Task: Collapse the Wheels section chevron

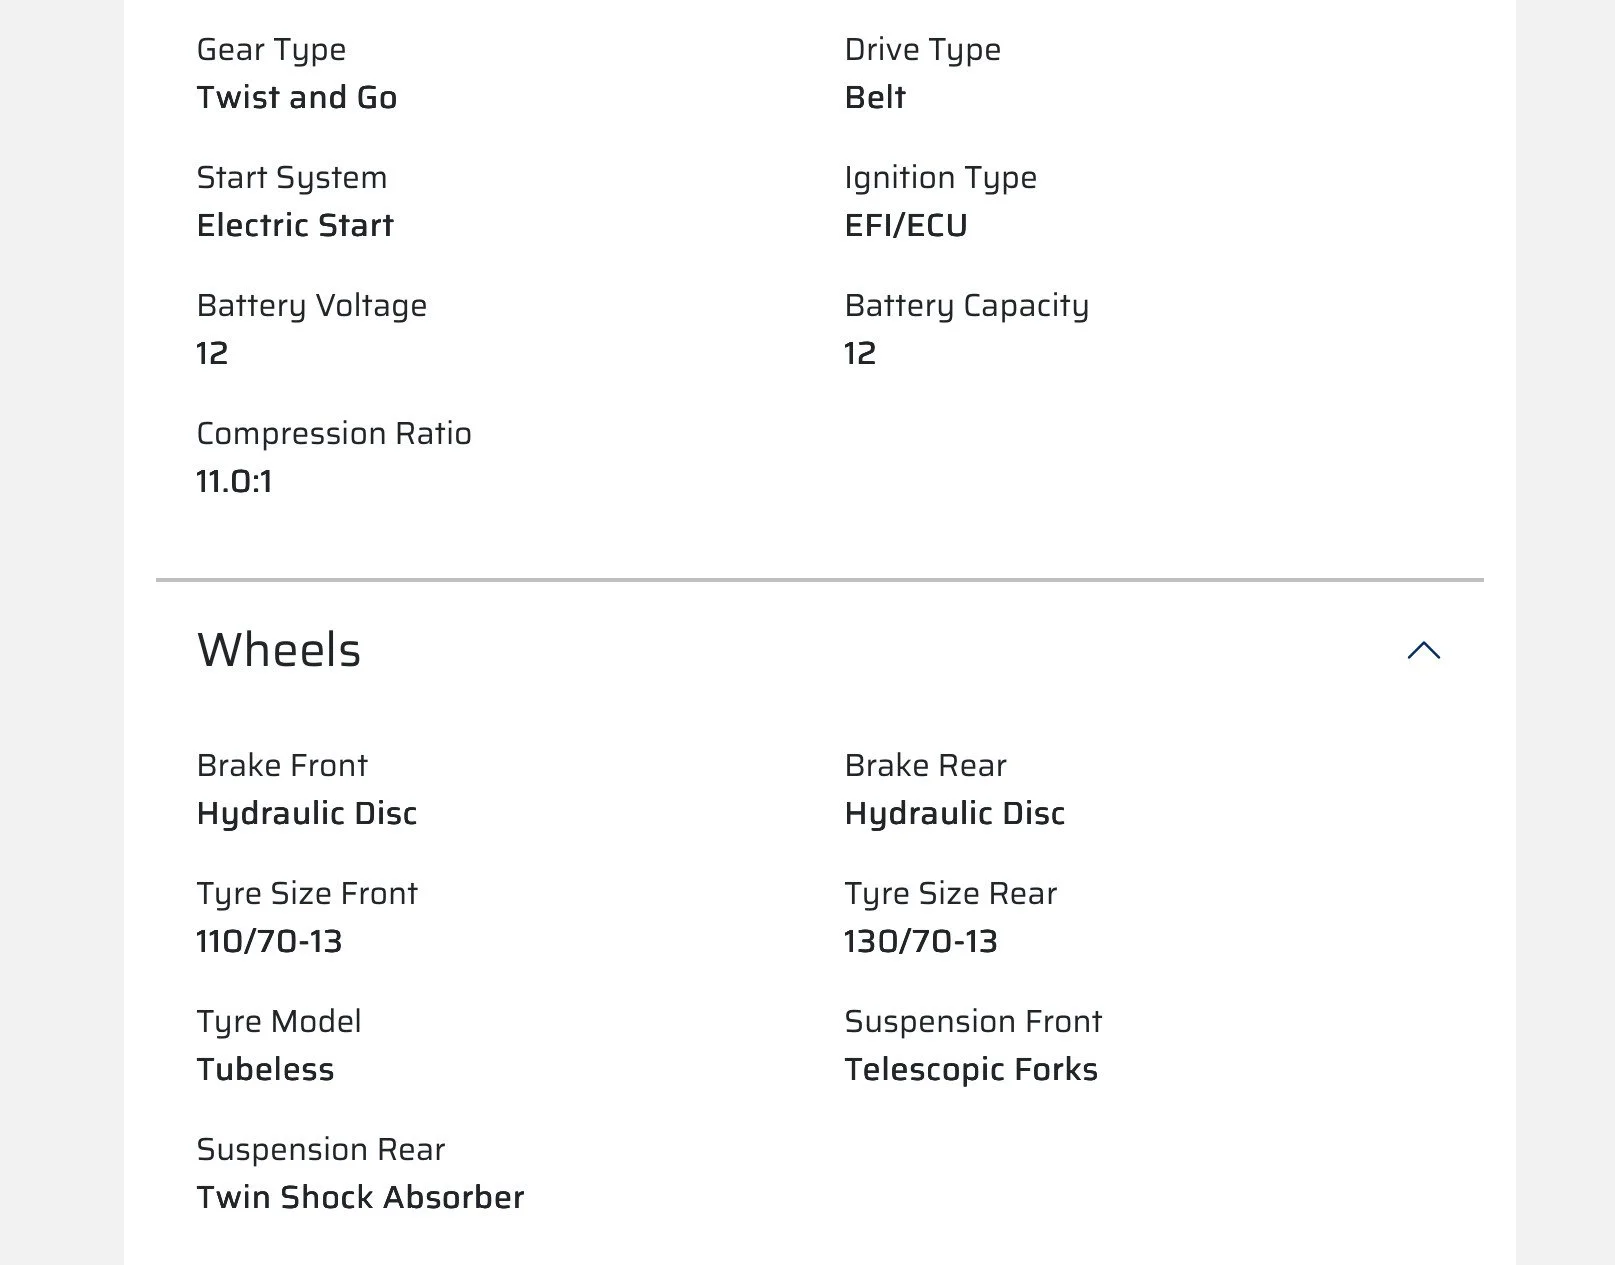Action: [1423, 651]
